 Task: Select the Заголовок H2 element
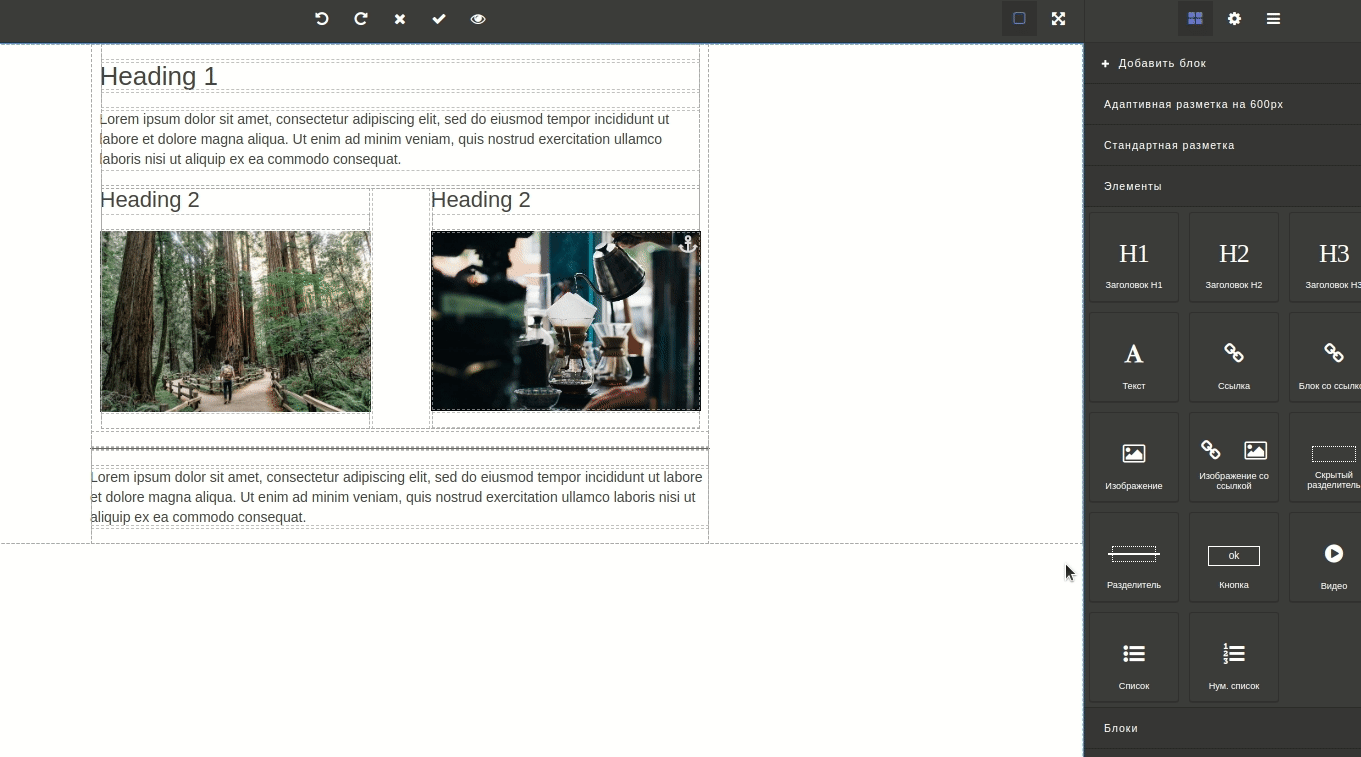coord(1234,257)
